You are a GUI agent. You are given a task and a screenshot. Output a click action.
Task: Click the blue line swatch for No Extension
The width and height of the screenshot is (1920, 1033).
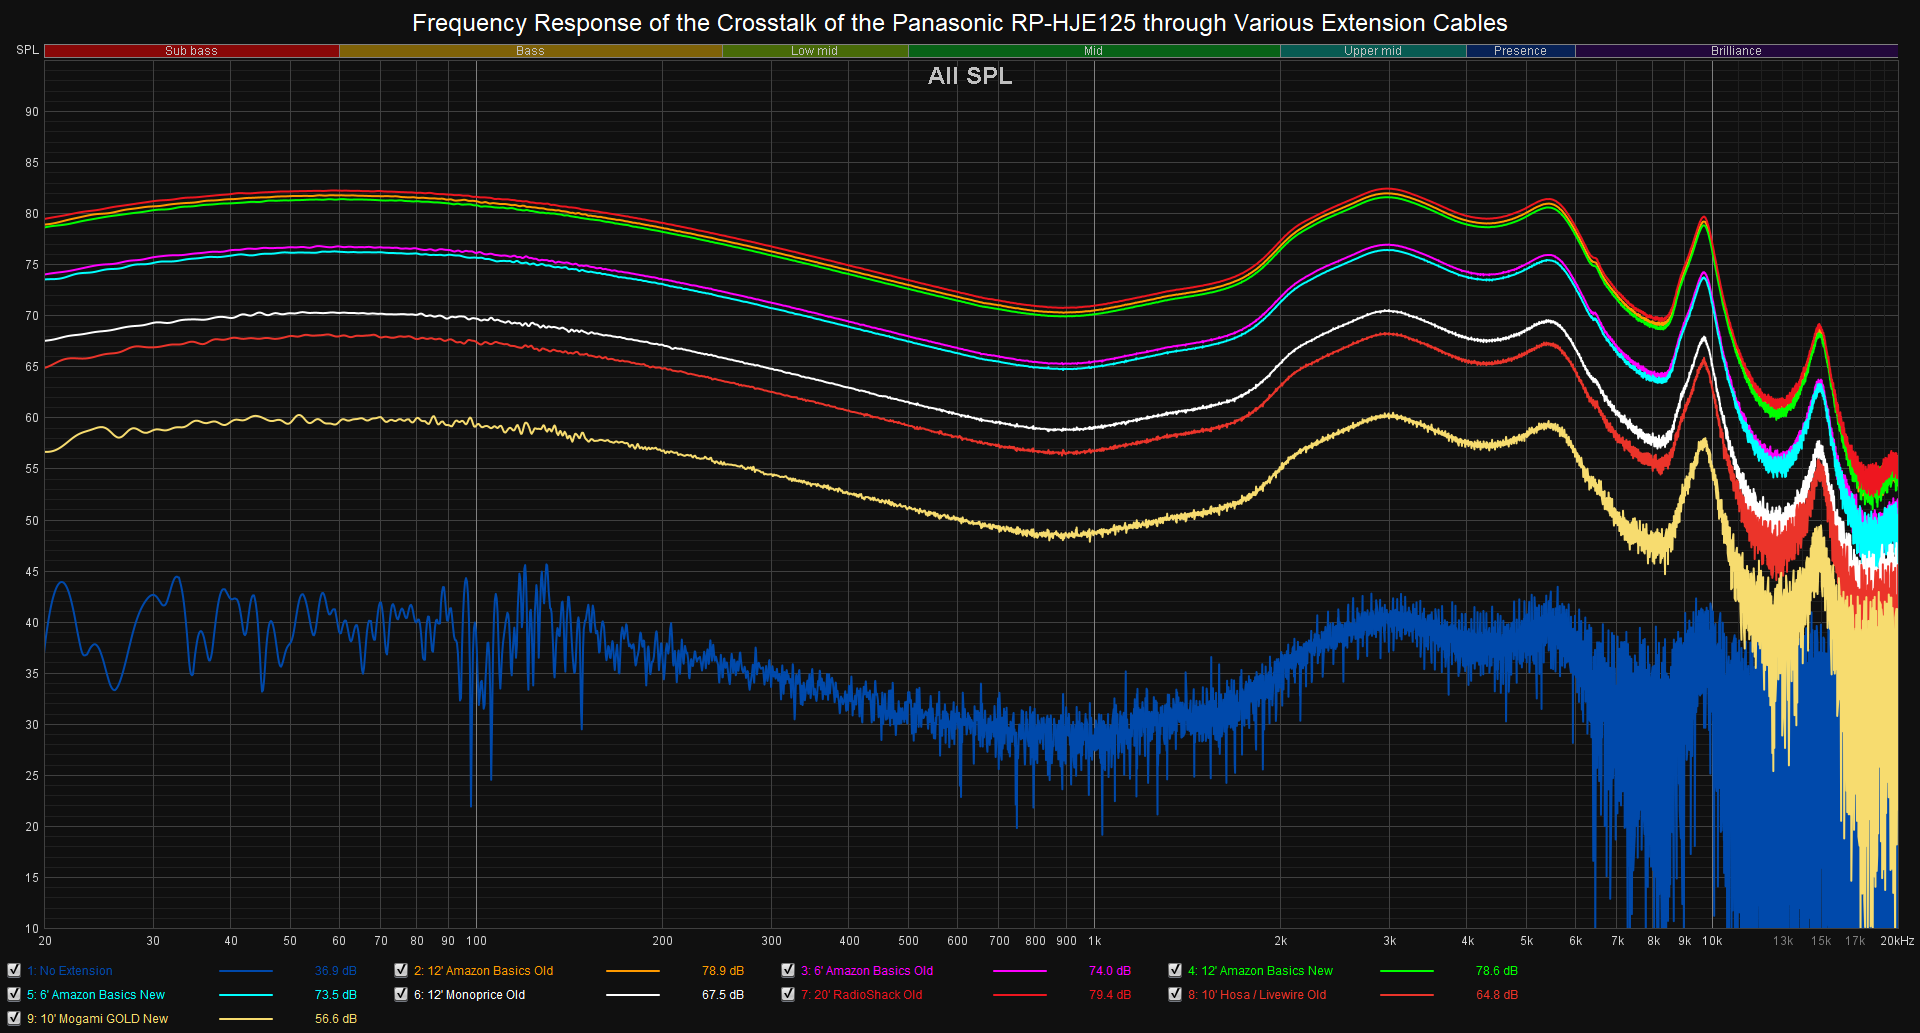click(246, 971)
